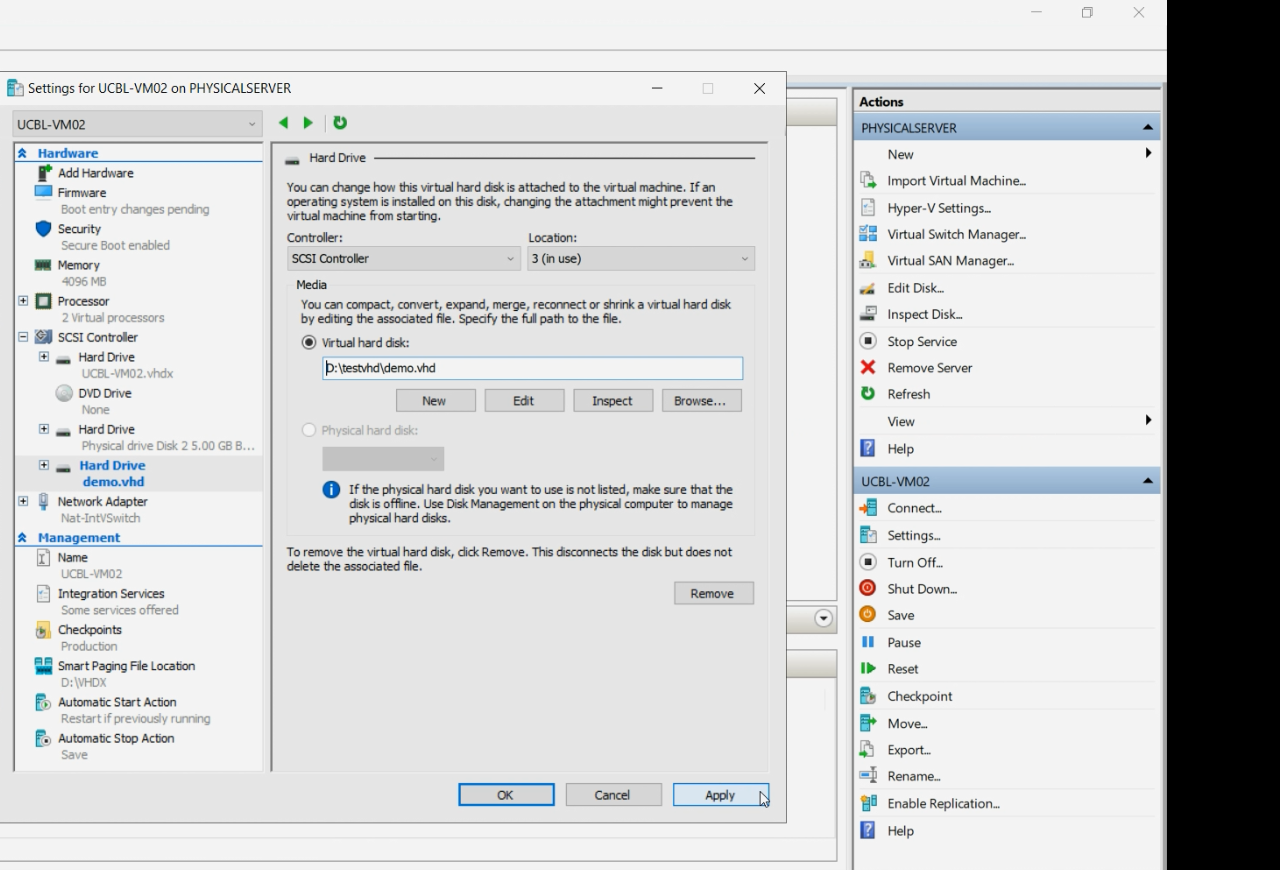Image resolution: width=1280 pixels, height=870 pixels.
Task: Click the Network Adapter icon
Action: (x=43, y=501)
